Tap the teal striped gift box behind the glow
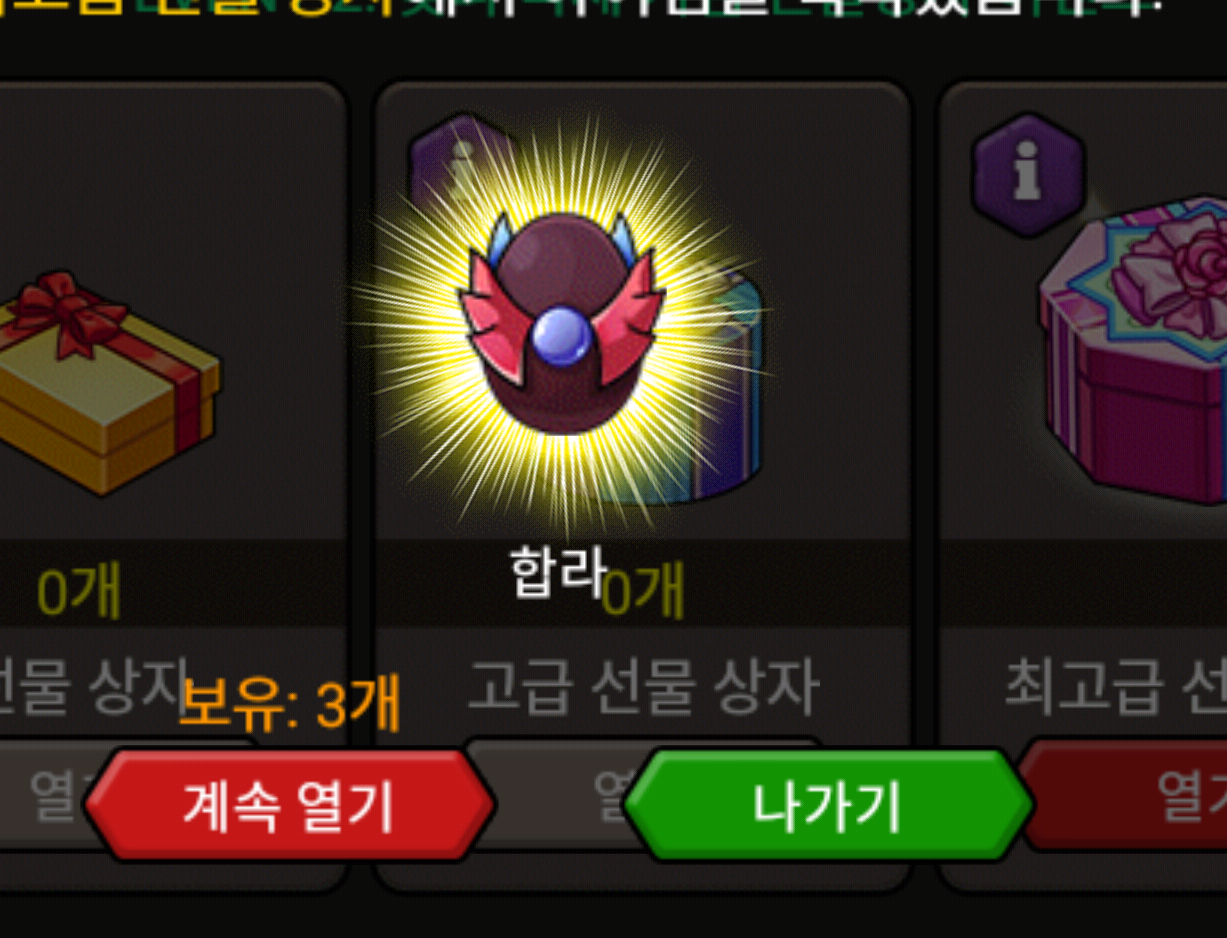The image size is (1227, 938). click(x=718, y=390)
